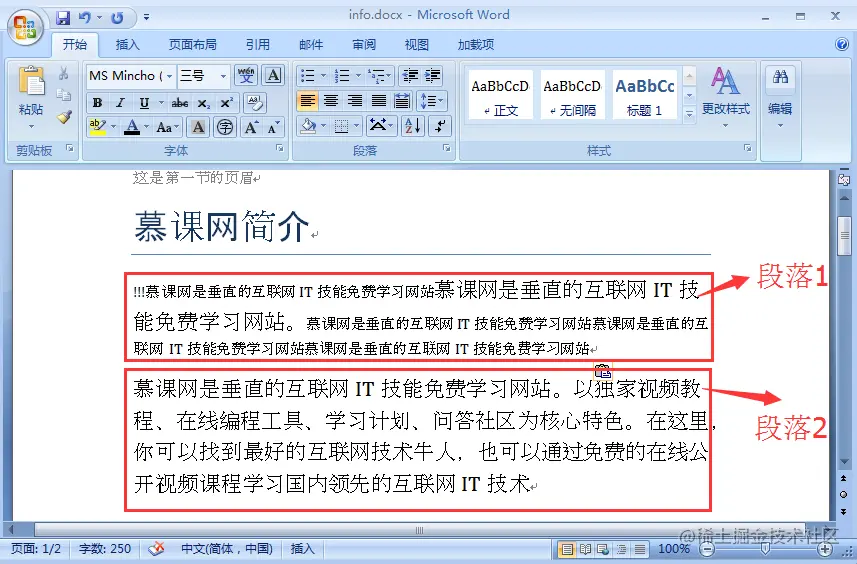Open the 三号 font size dropdown
The image size is (857, 564).
point(223,76)
